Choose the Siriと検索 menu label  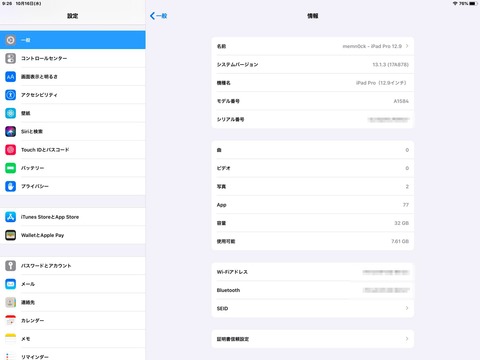[32, 131]
